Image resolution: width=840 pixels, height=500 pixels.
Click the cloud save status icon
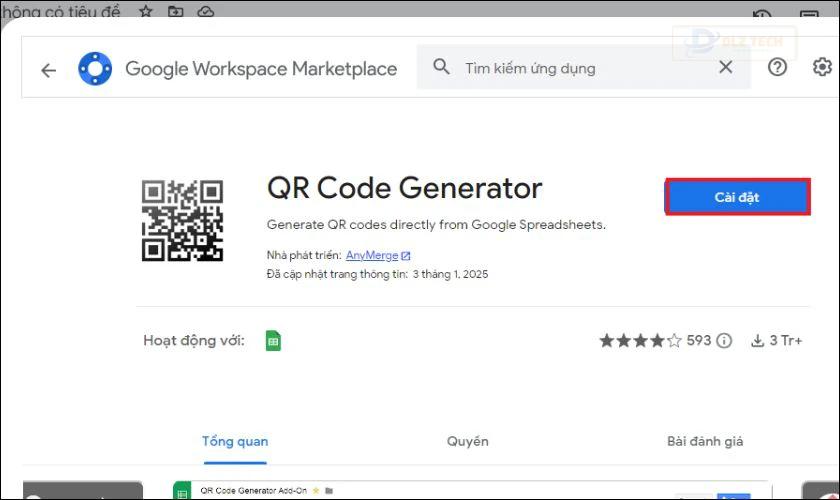[x=206, y=11]
